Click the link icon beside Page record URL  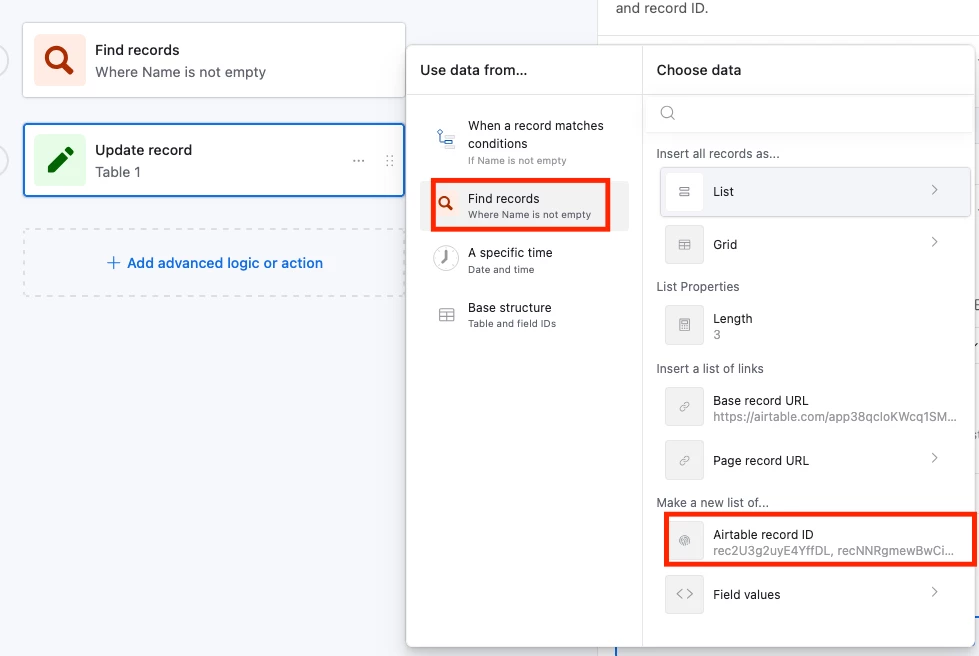tap(684, 460)
